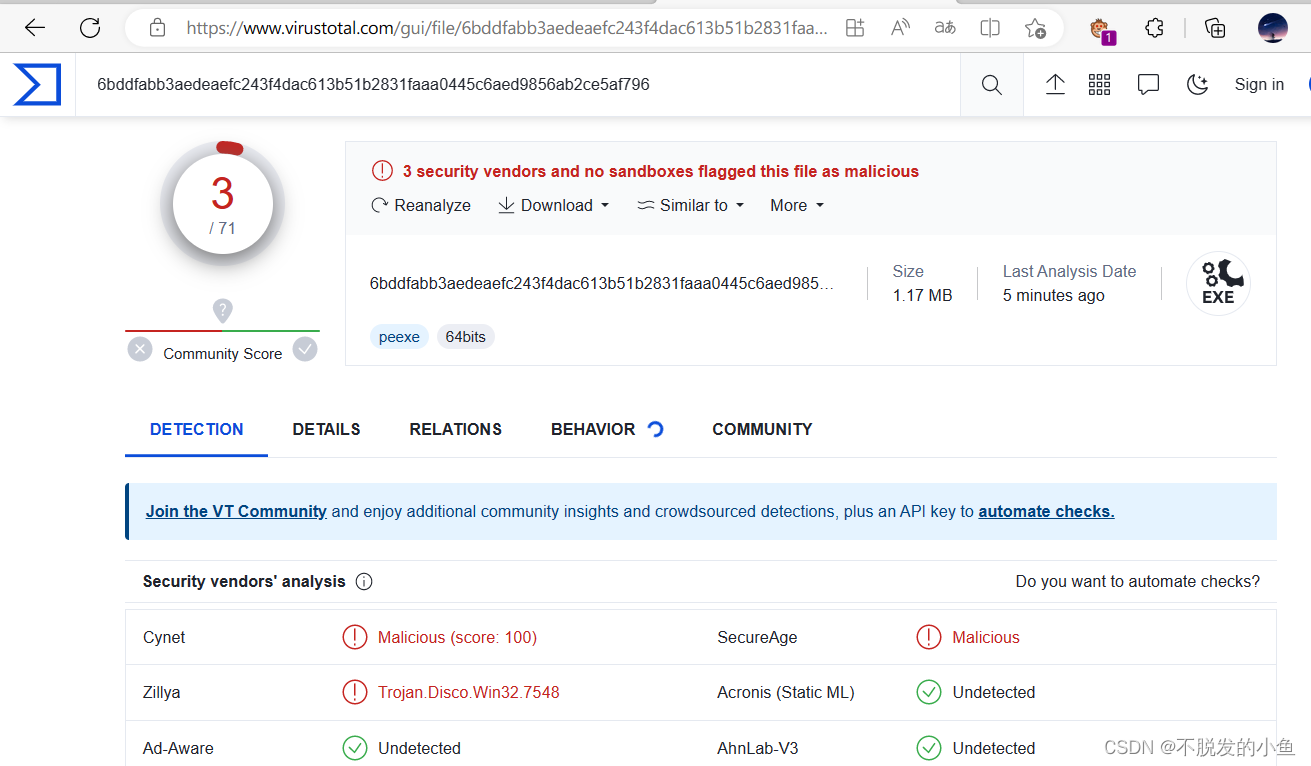This screenshot has width=1311, height=766.
Task: Reload the page with refresh icon
Action: coord(90,28)
